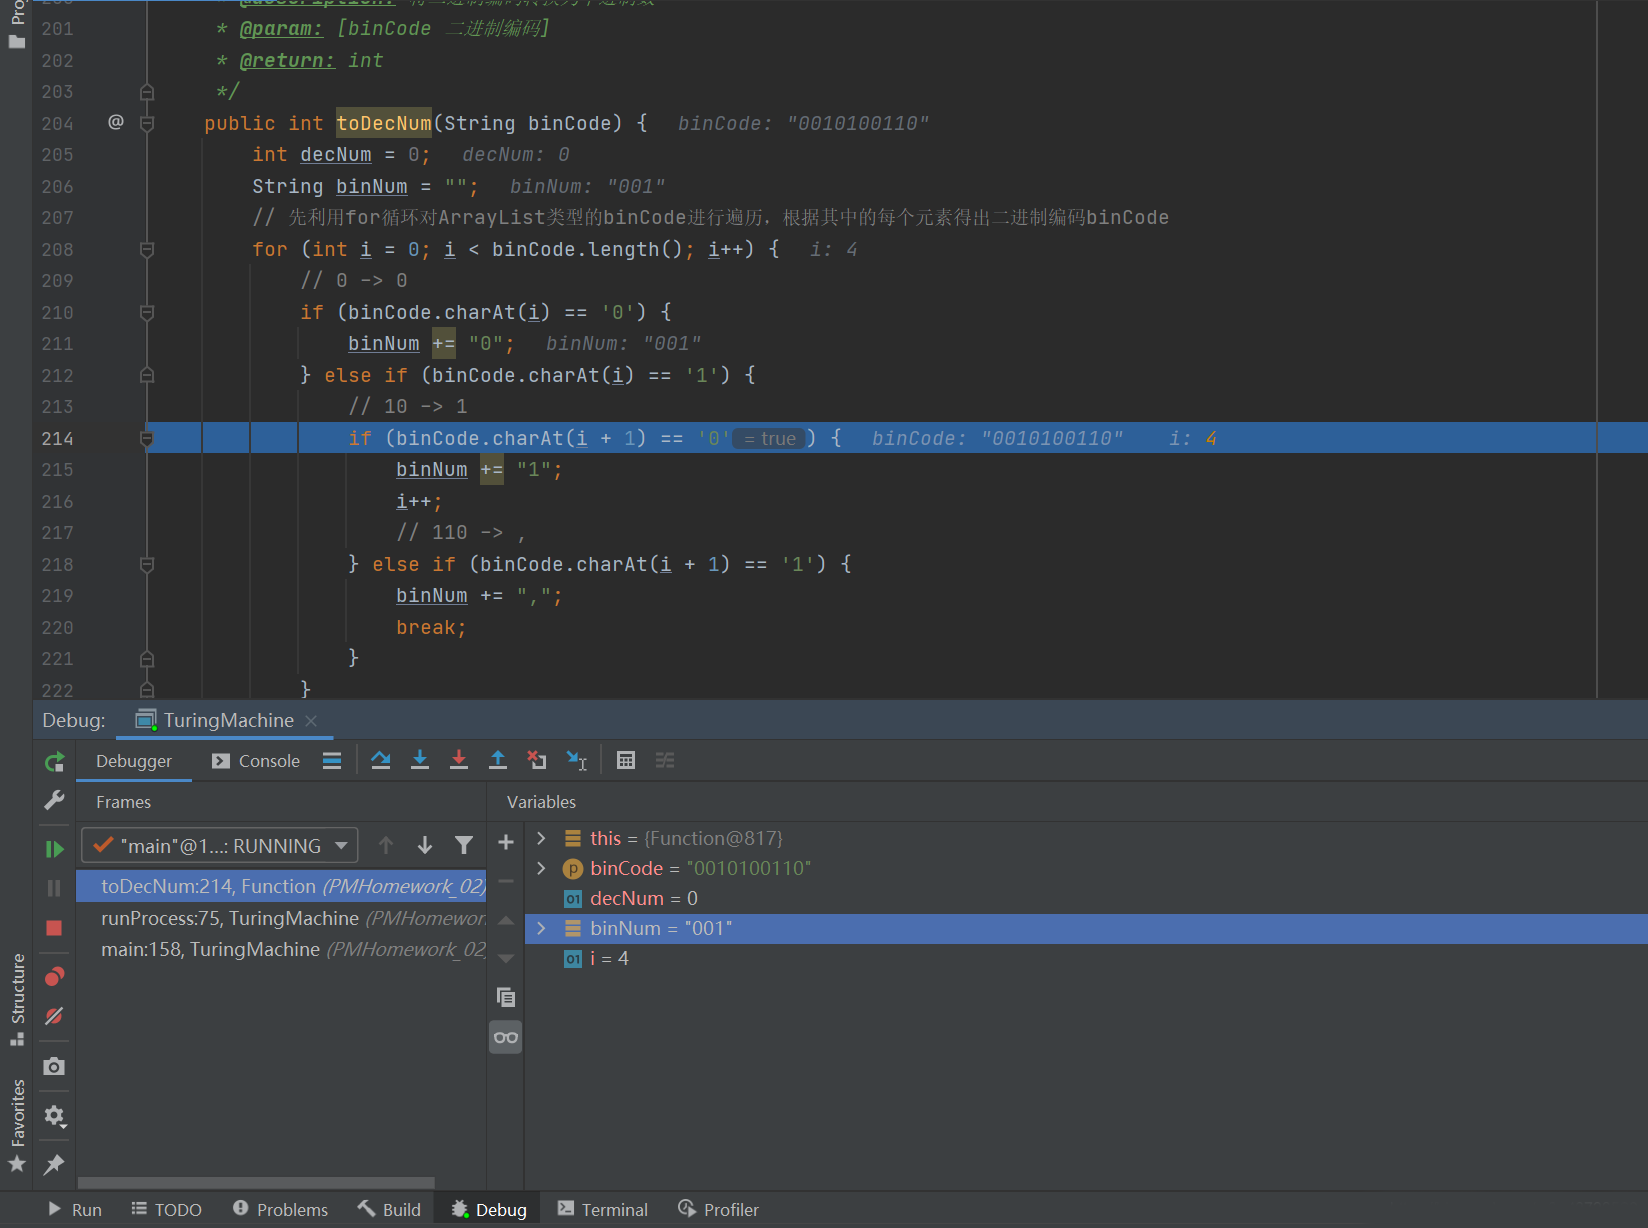Stop the debug session

point(54,928)
